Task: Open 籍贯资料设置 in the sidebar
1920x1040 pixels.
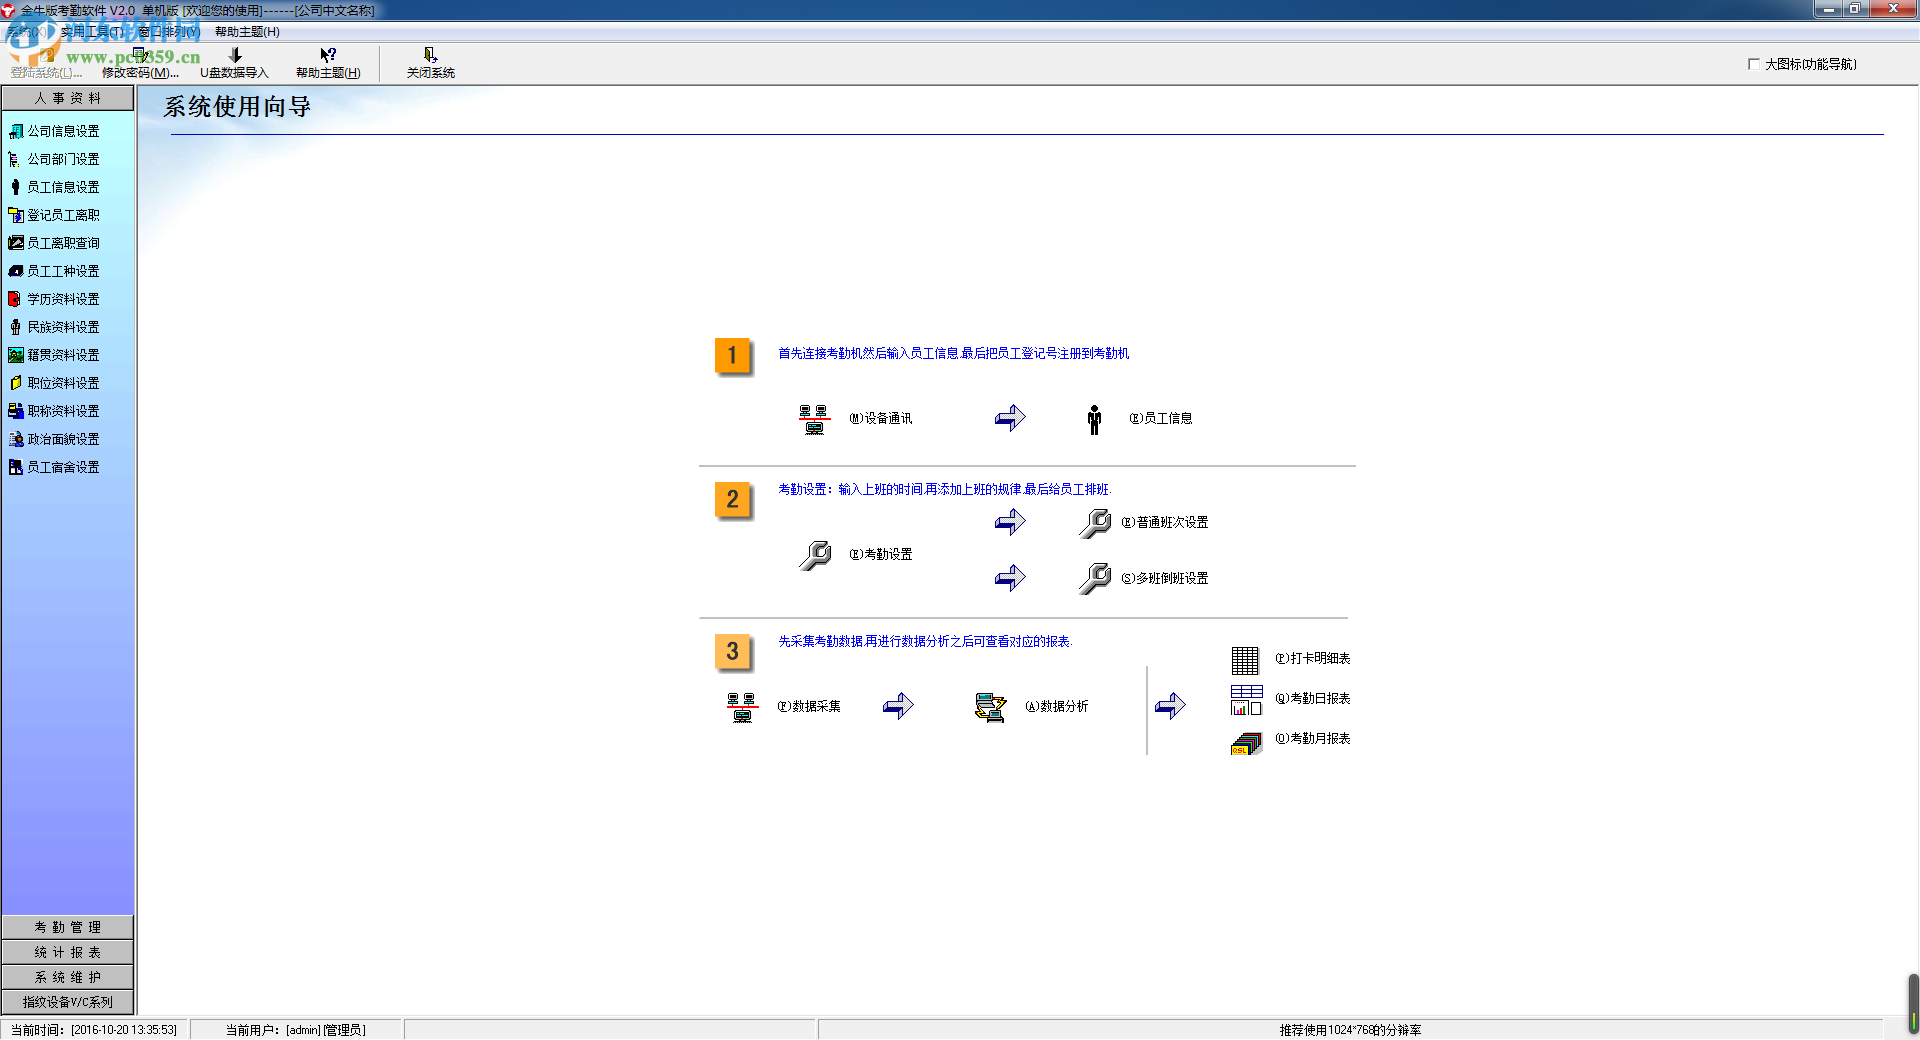Action: (x=55, y=355)
